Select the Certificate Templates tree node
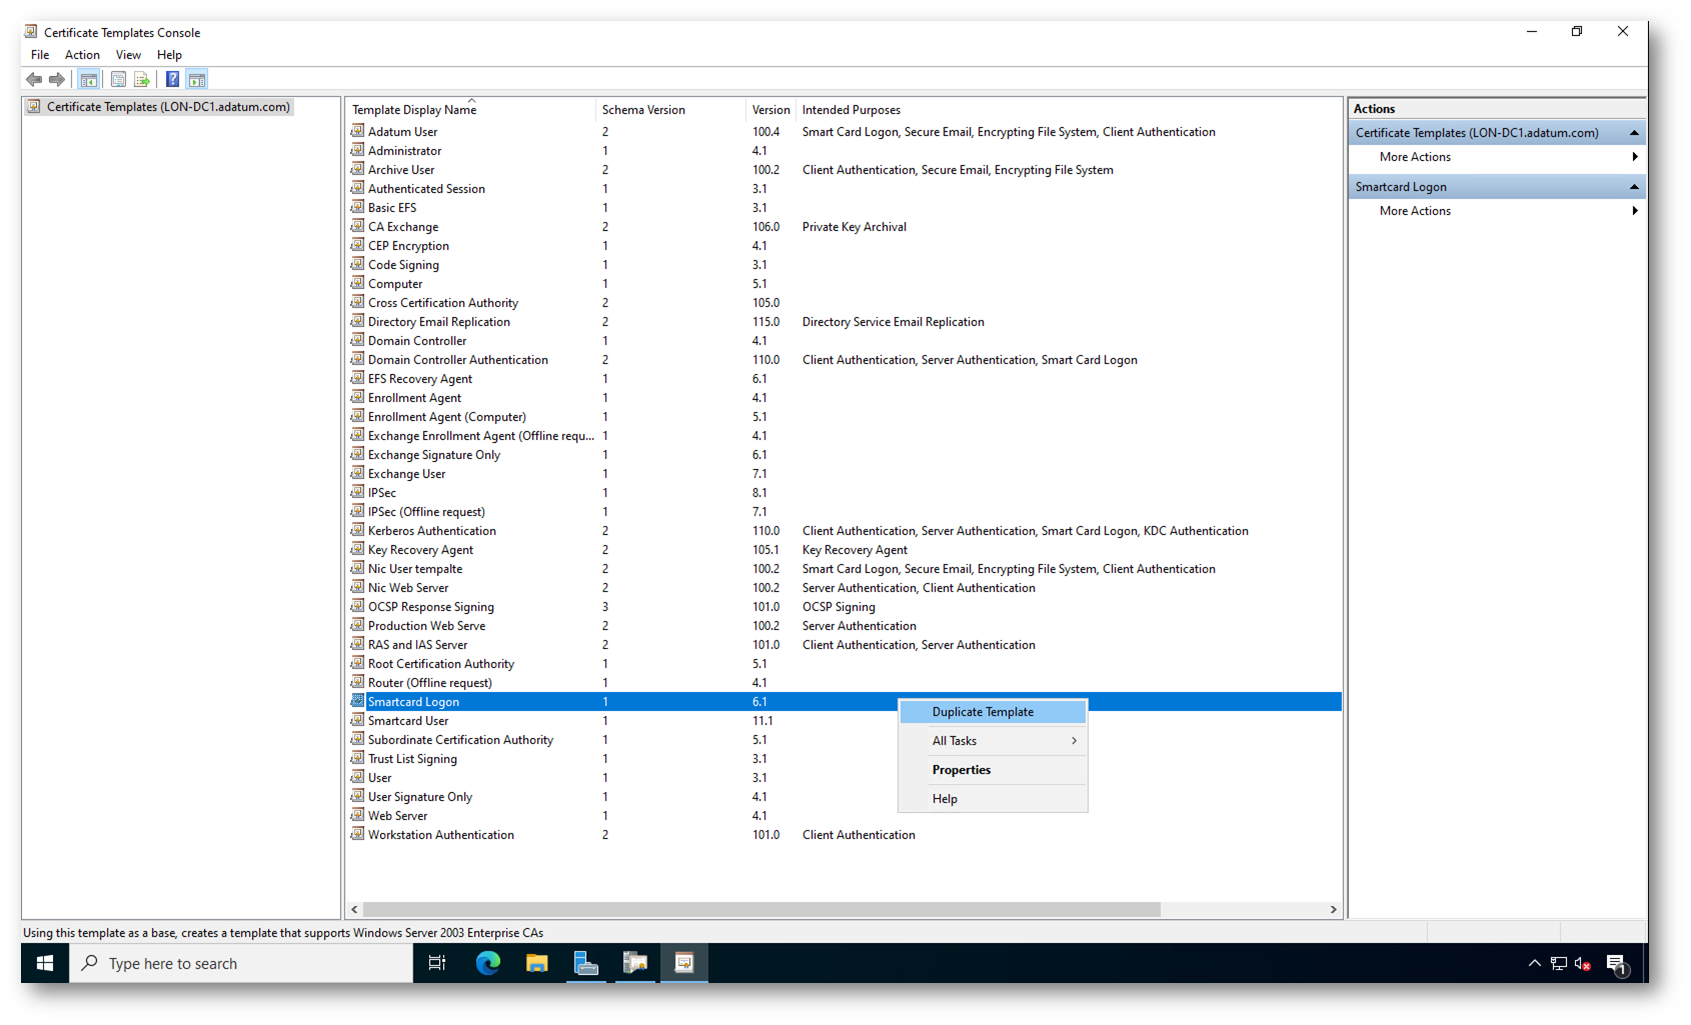This screenshot has width=1691, height=1025. click(x=168, y=107)
